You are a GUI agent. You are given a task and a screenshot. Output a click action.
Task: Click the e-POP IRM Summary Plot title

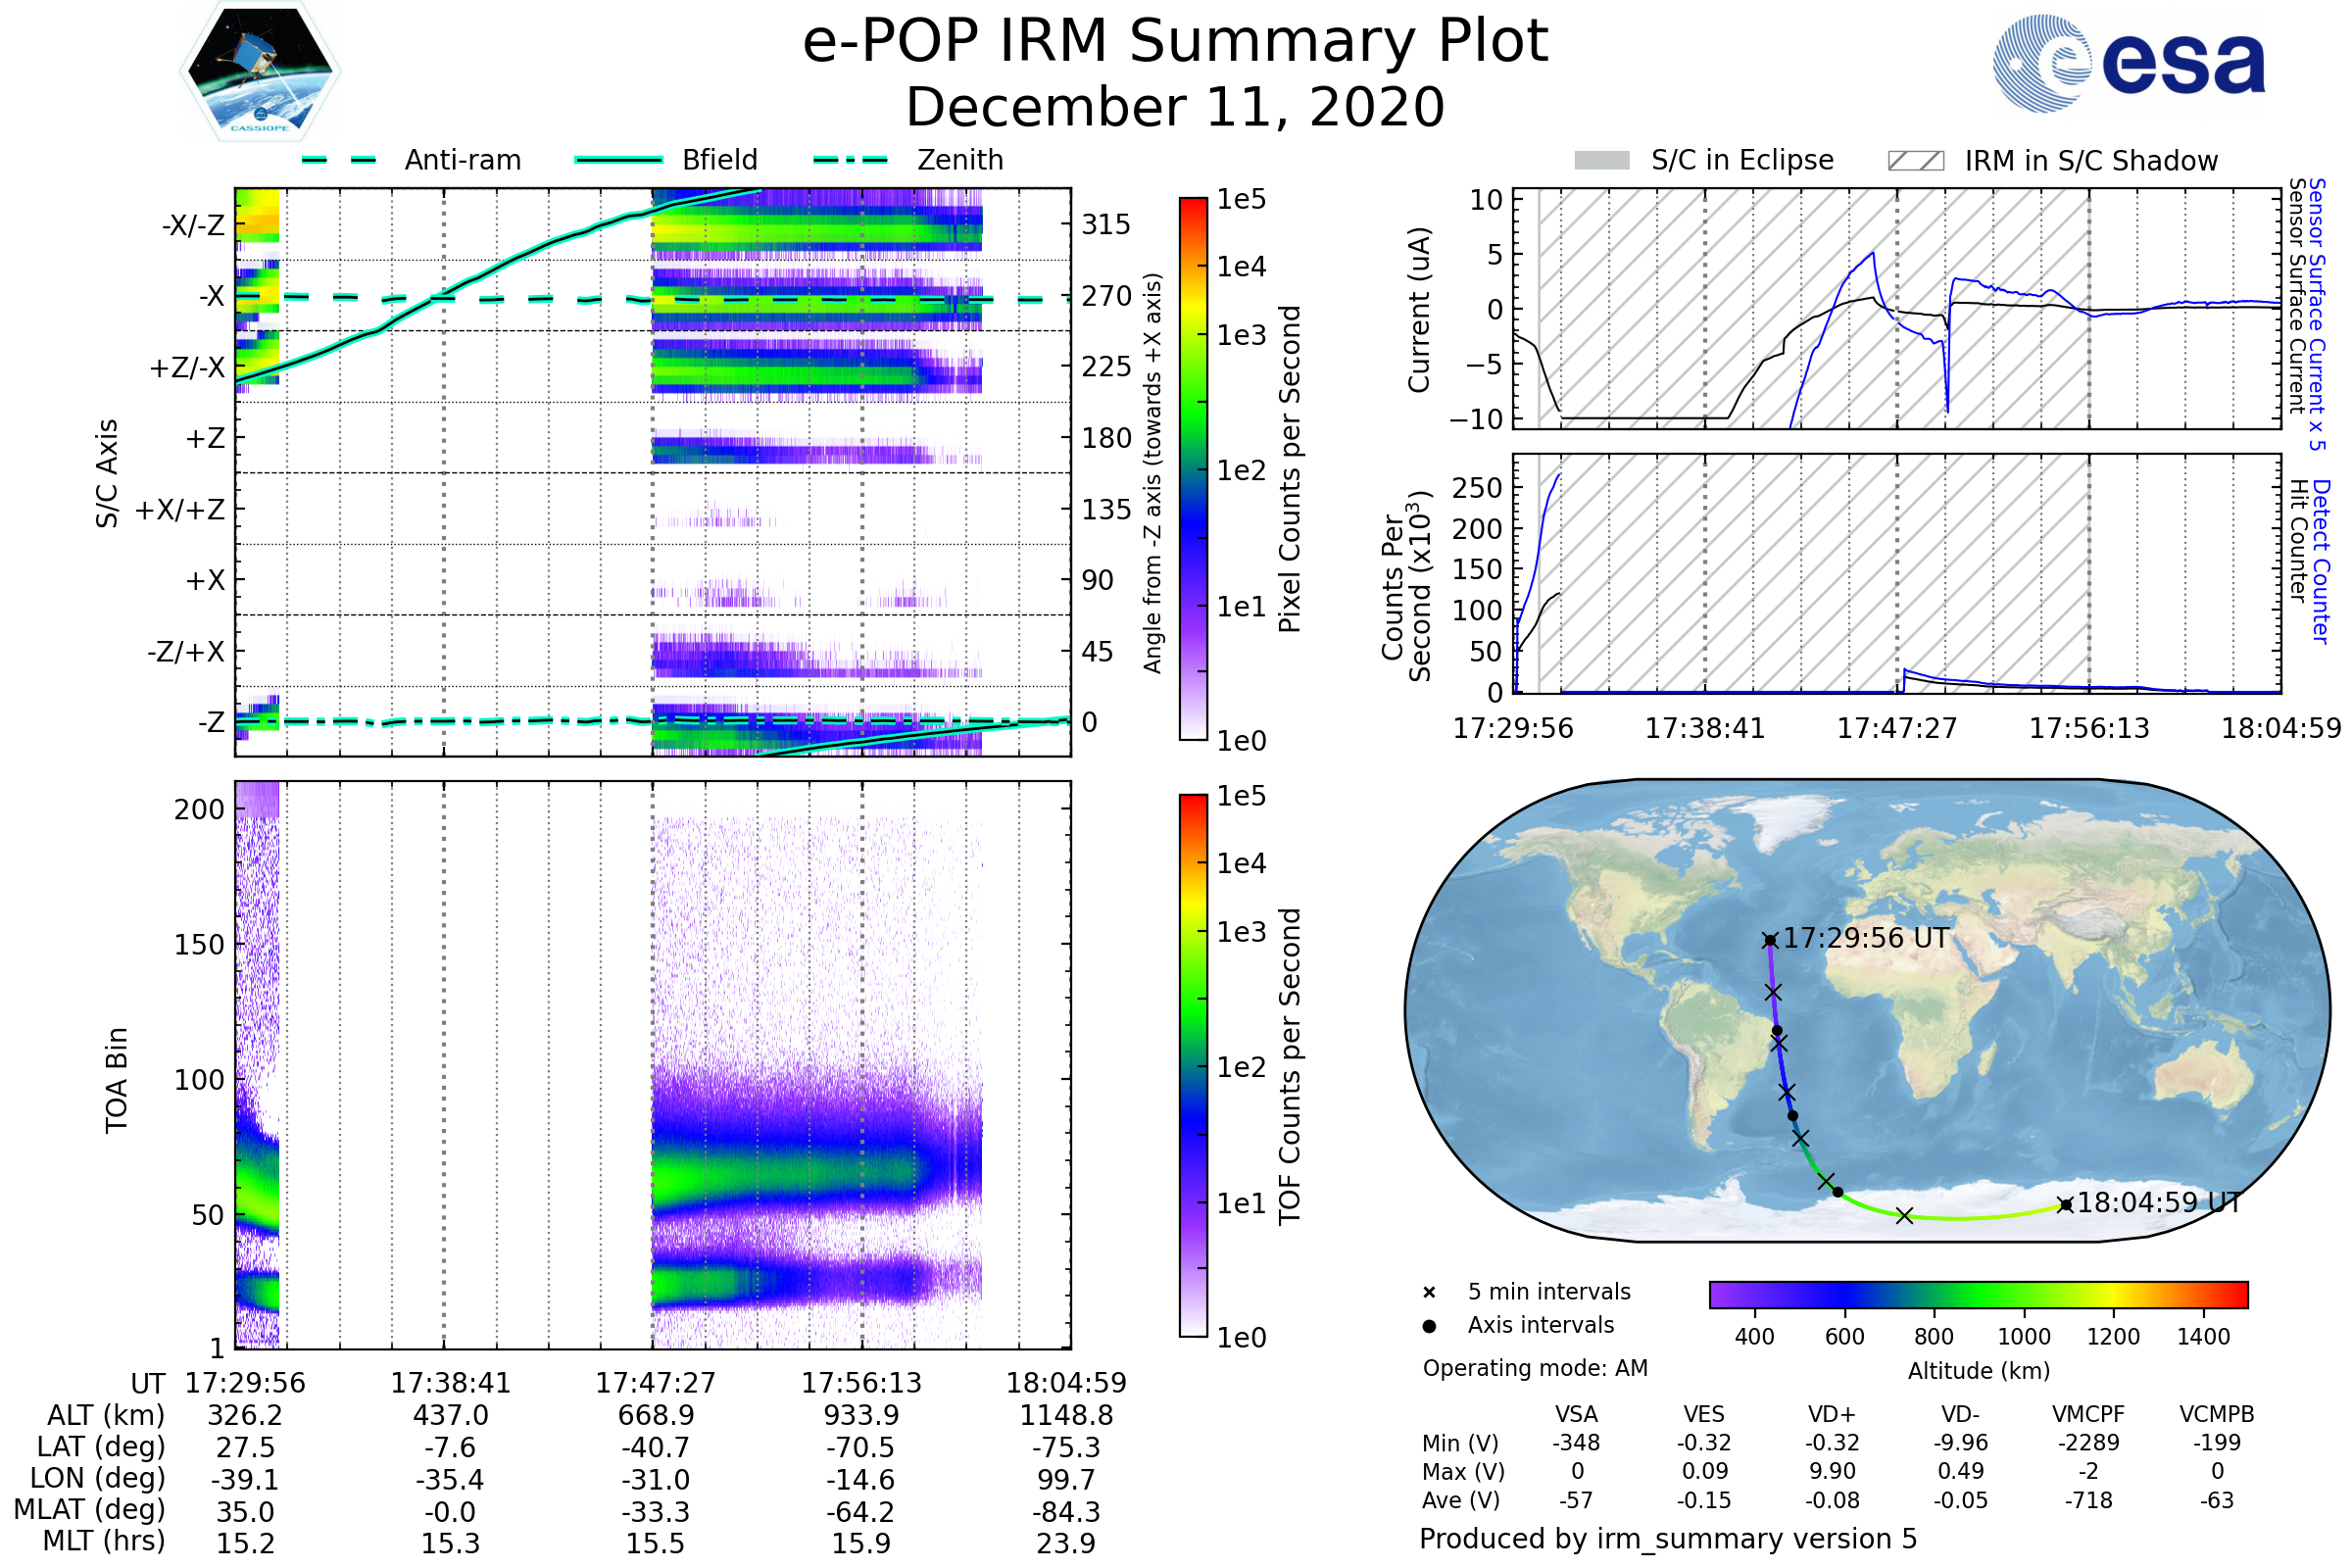[1175, 42]
